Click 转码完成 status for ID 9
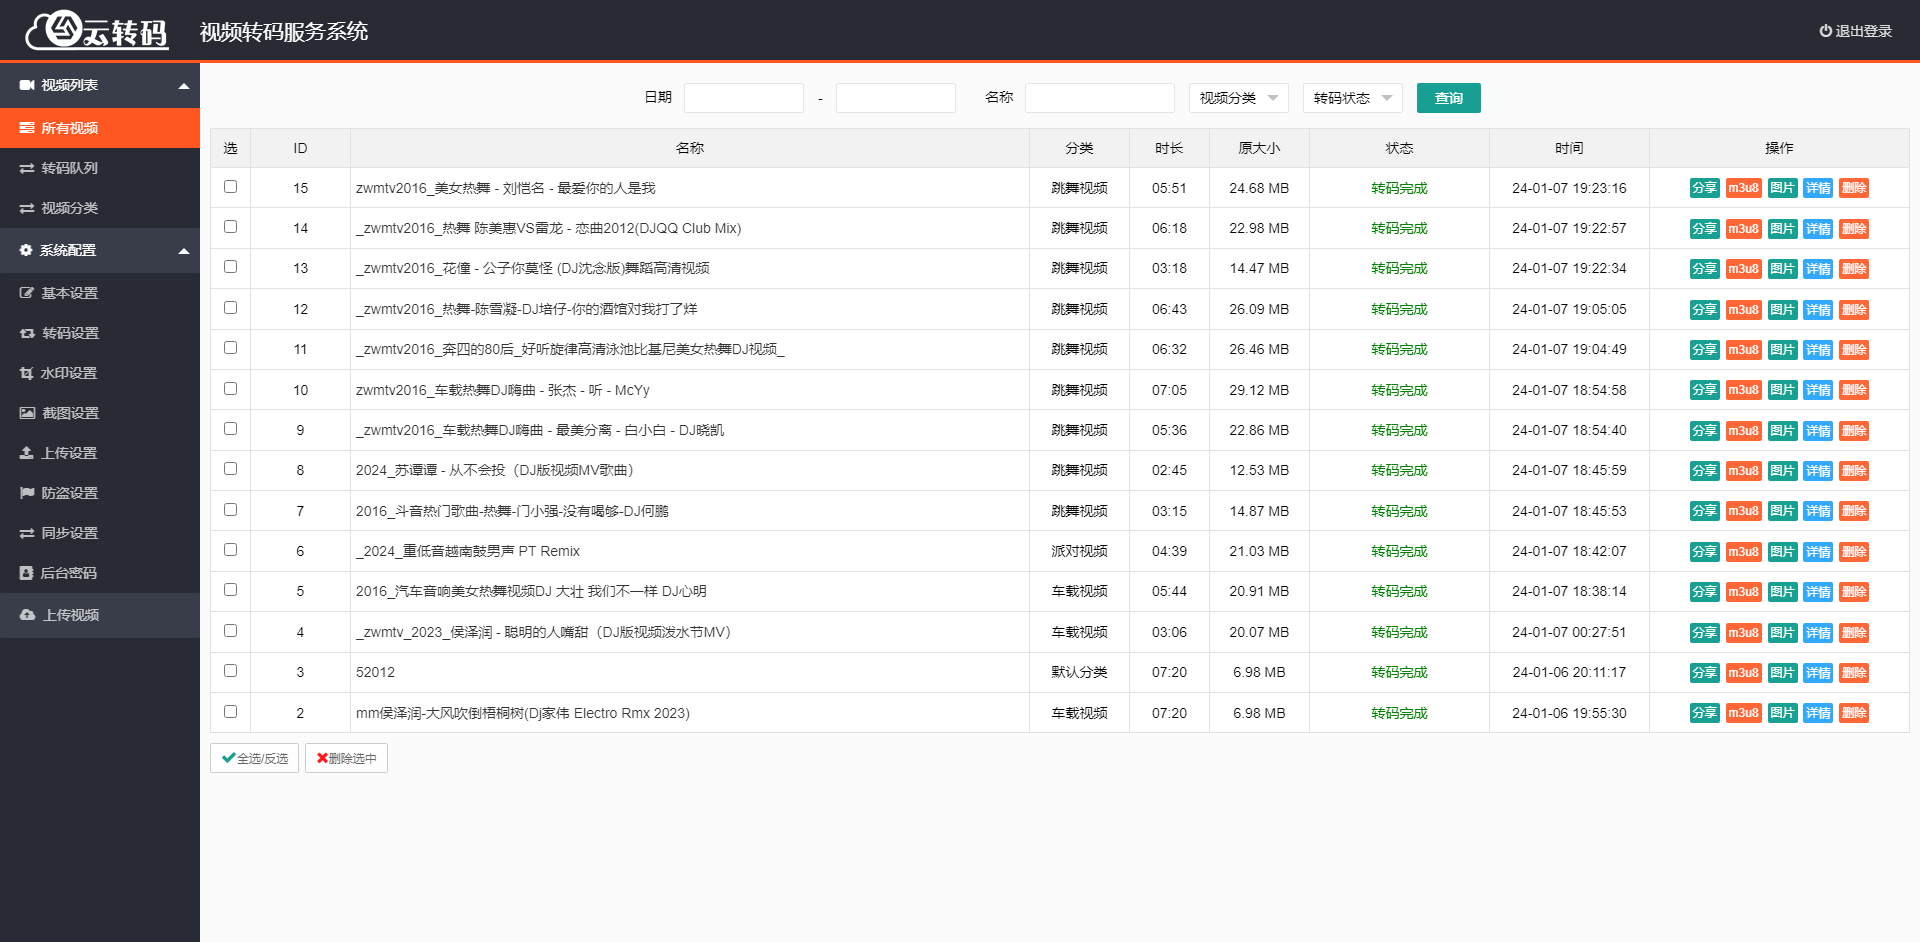The height and width of the screenshot is (942, 1920). pyautogui.click(x=1399, y=430)
